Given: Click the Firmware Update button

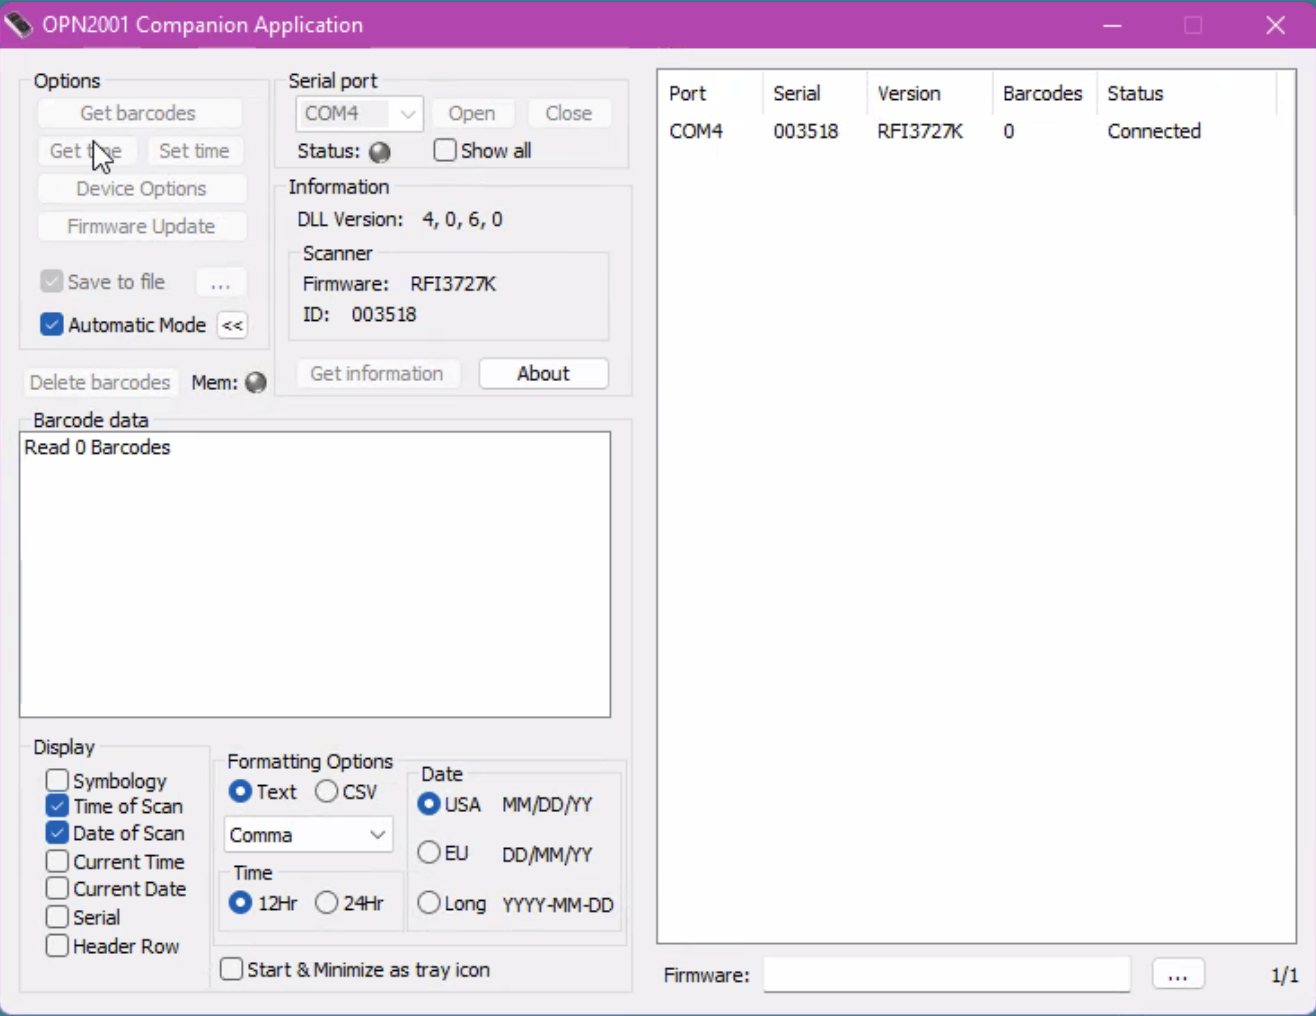Looking at the screenshot, I should pos(141,226).
